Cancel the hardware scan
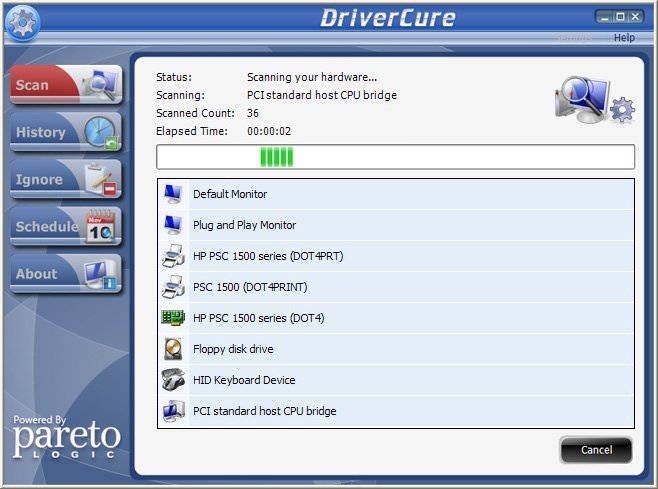Viewport: 658px width, 489px height. pyautogui.click(x=596, y=450)
